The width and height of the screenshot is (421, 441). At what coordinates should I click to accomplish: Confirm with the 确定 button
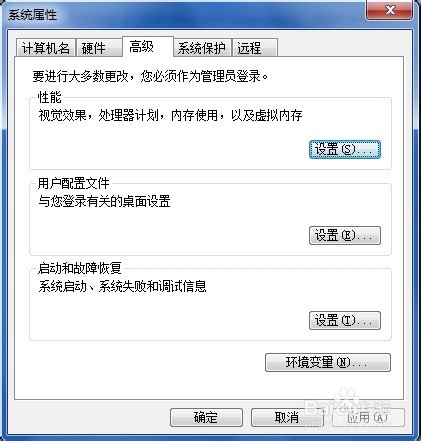point(206,417)
